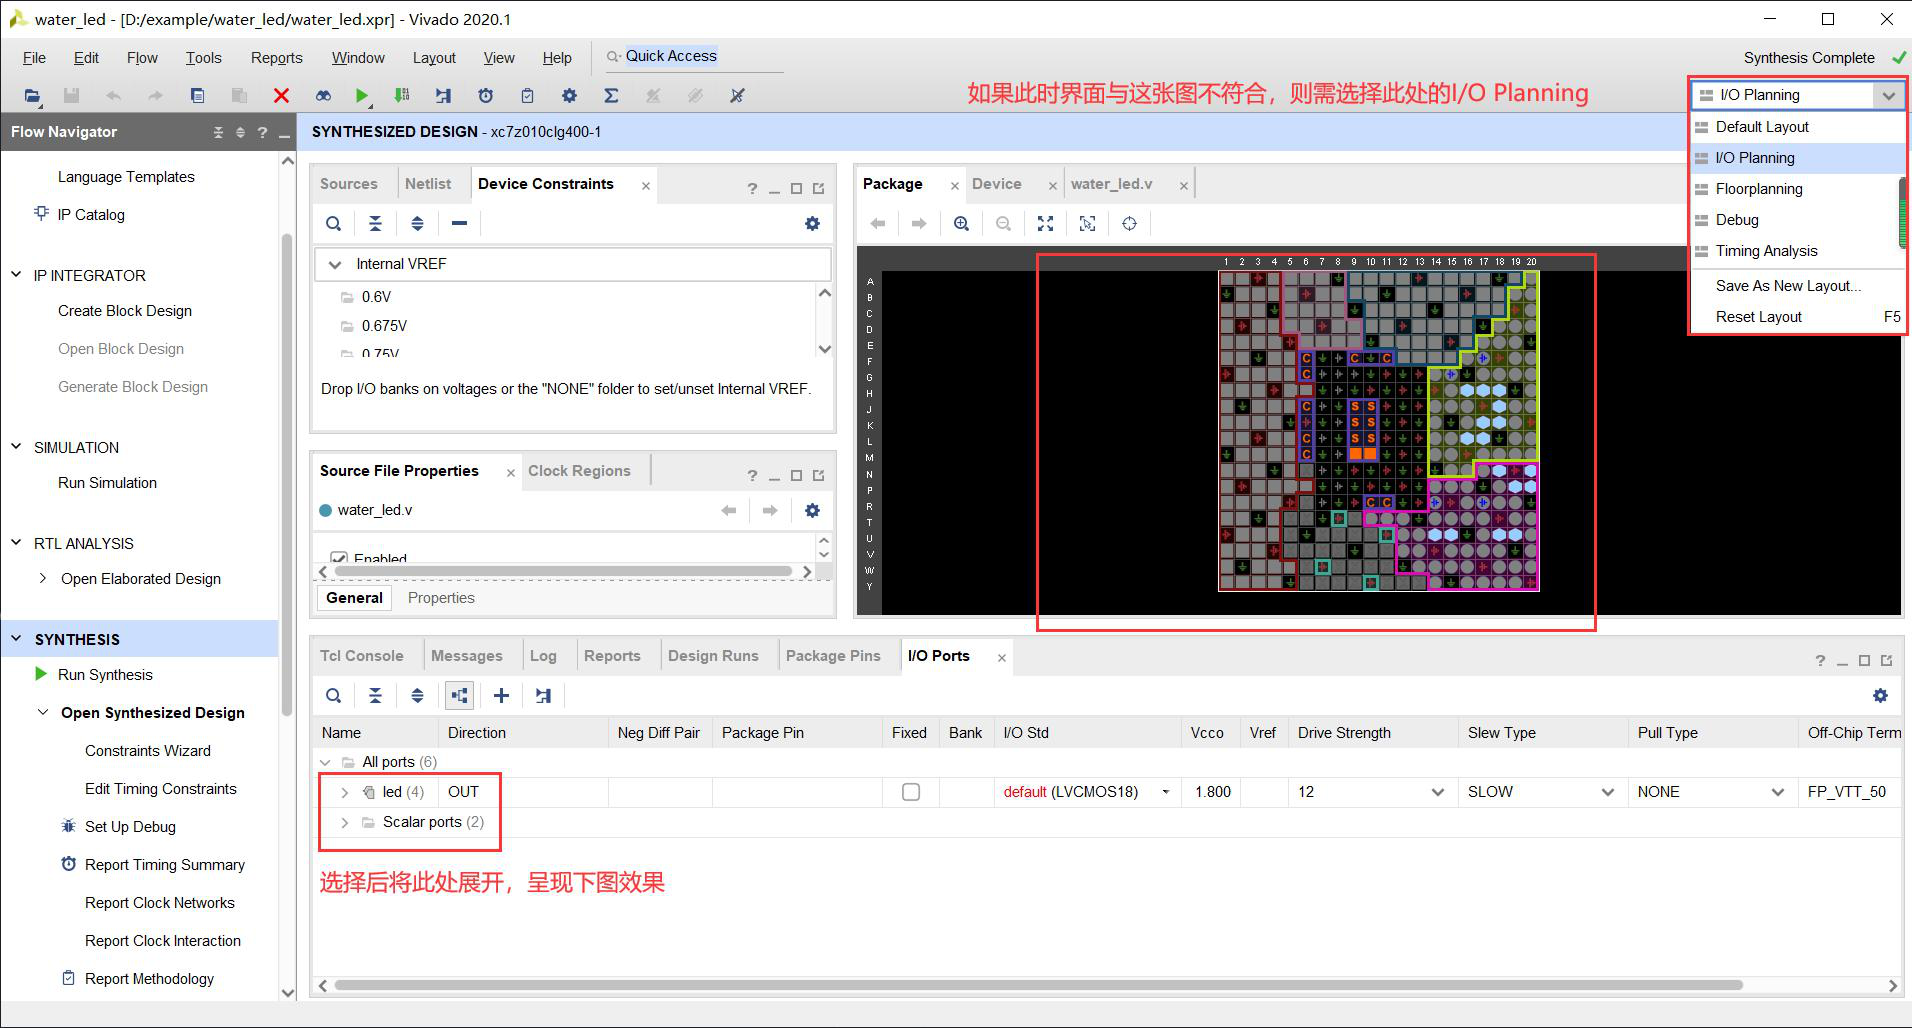This screenshot has height=1028, width=1912.
Task: Select the 0.6V folder in Internal VREF
Action: (x=376, y=297)
